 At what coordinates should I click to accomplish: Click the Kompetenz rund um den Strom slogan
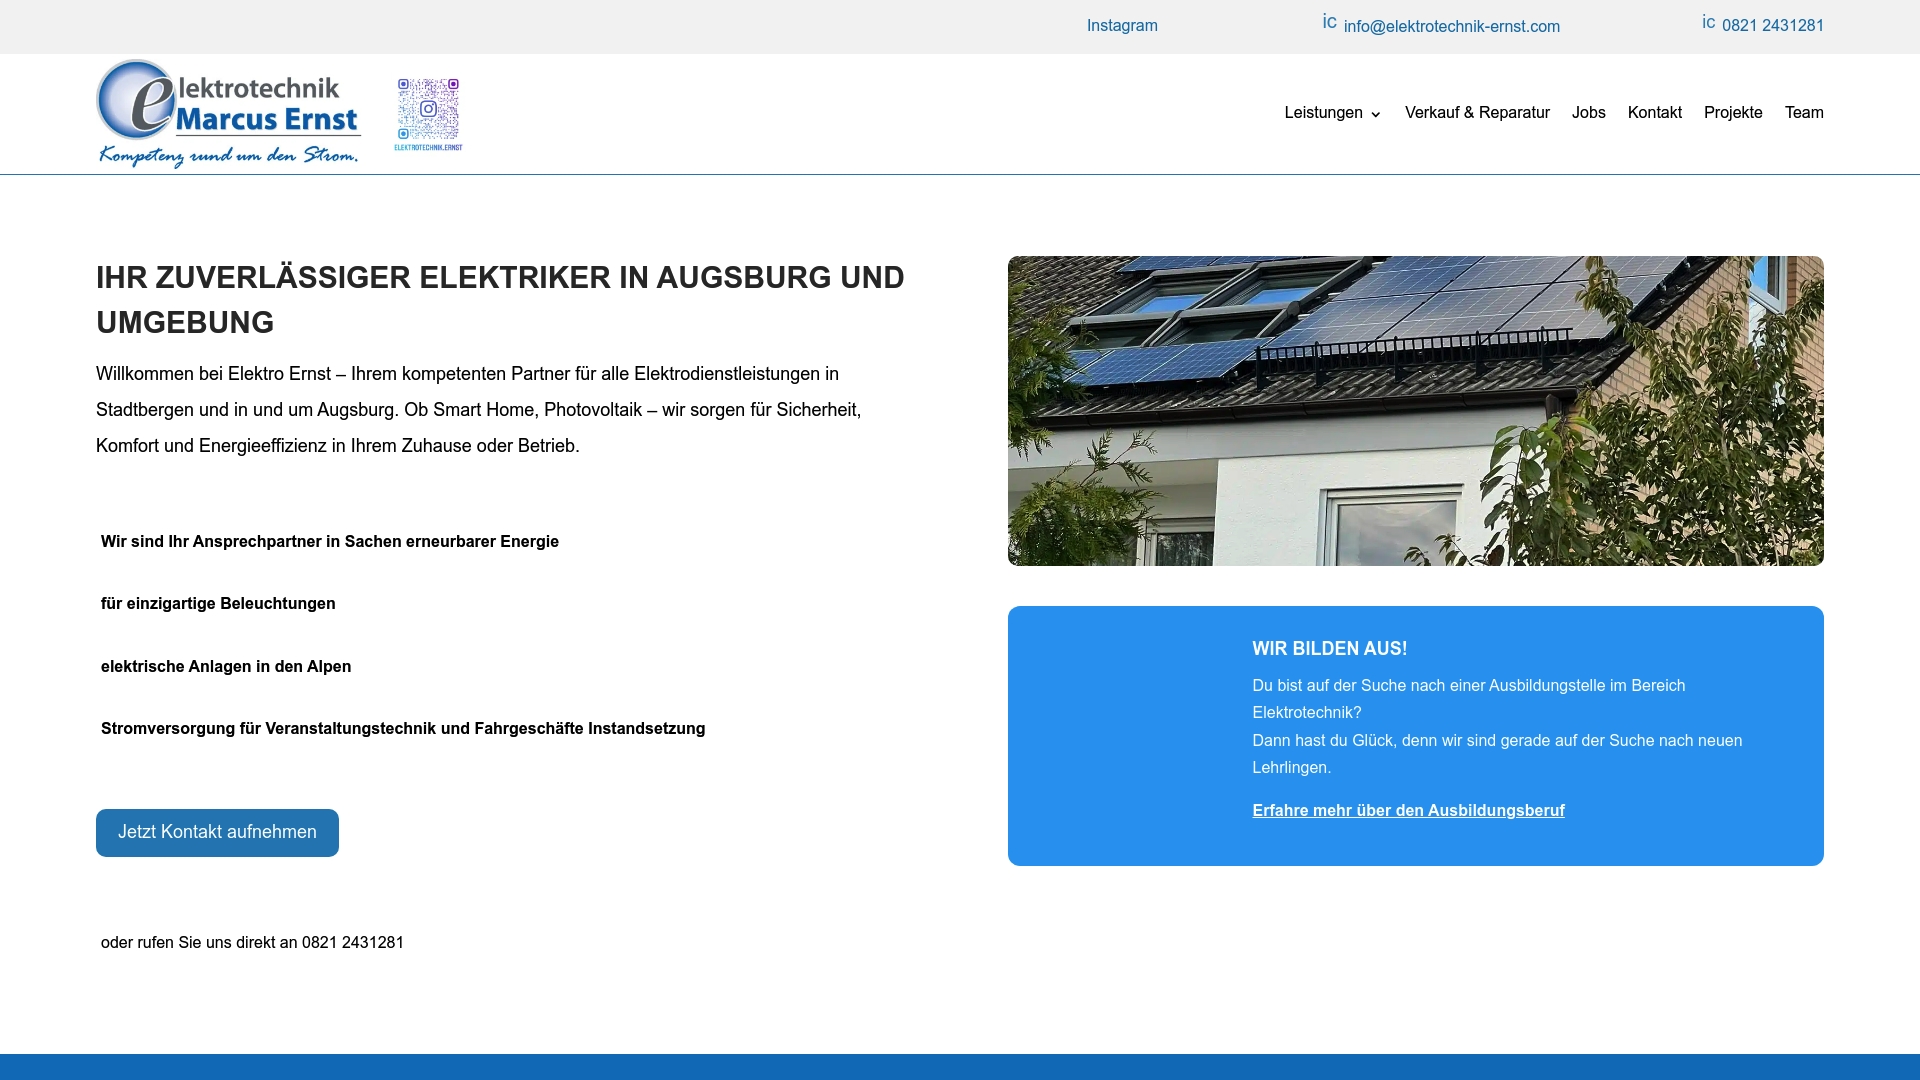229,155
